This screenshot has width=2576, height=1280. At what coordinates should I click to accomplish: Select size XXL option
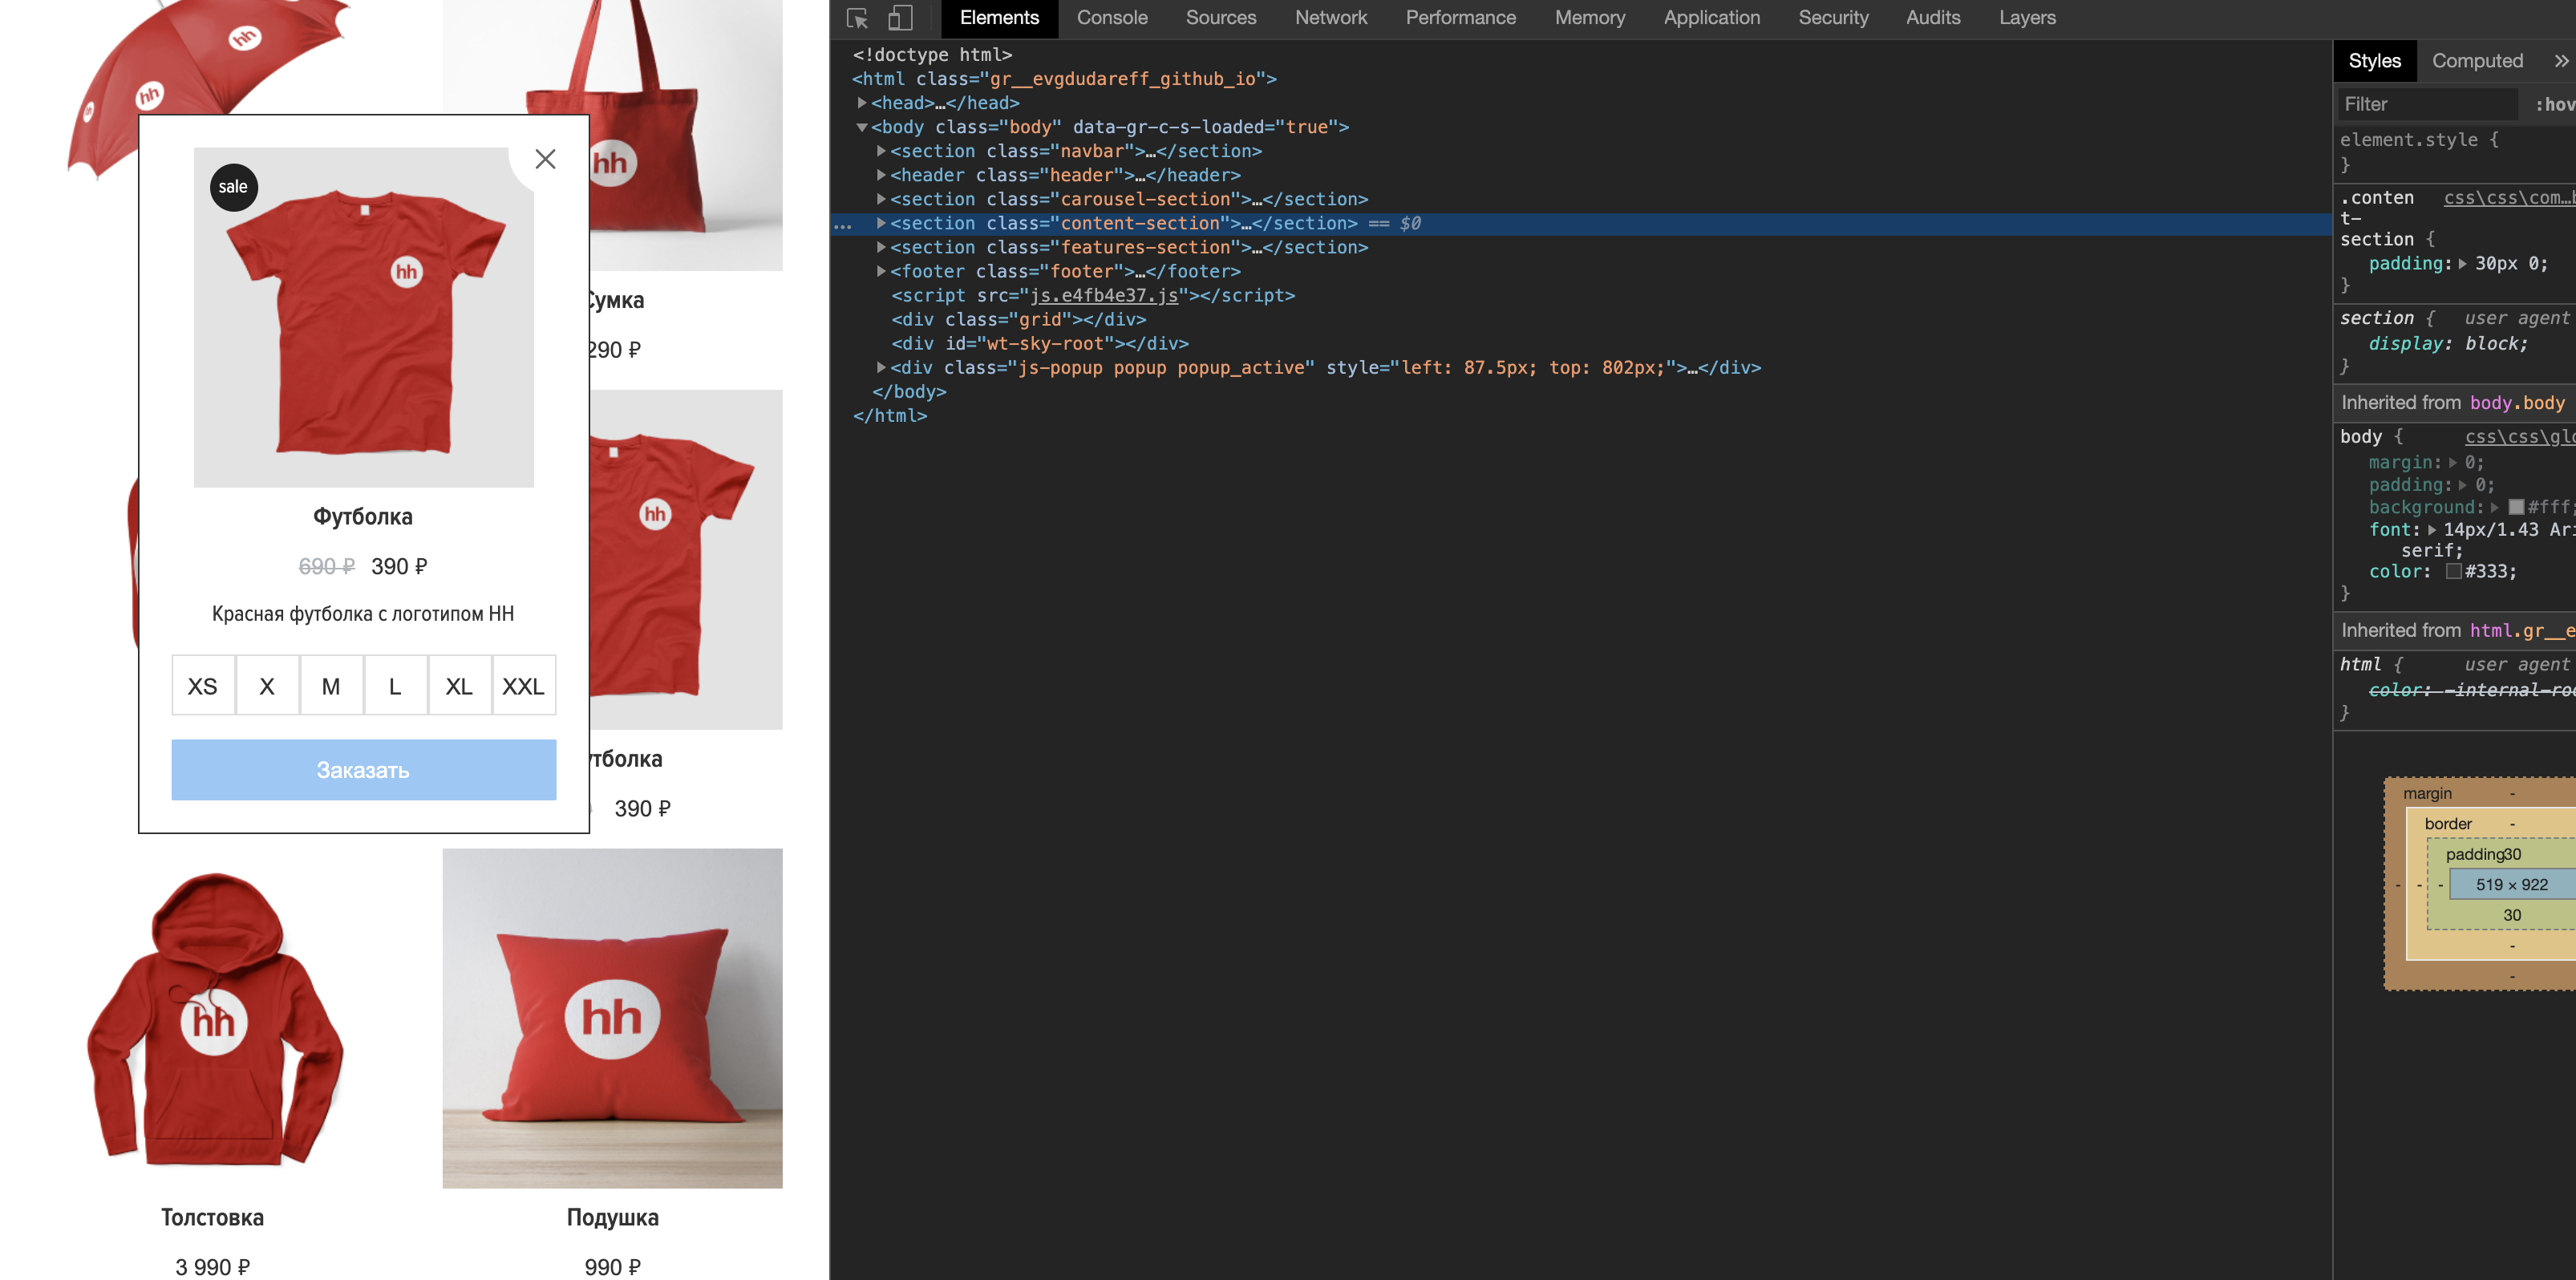coord(523,686)
